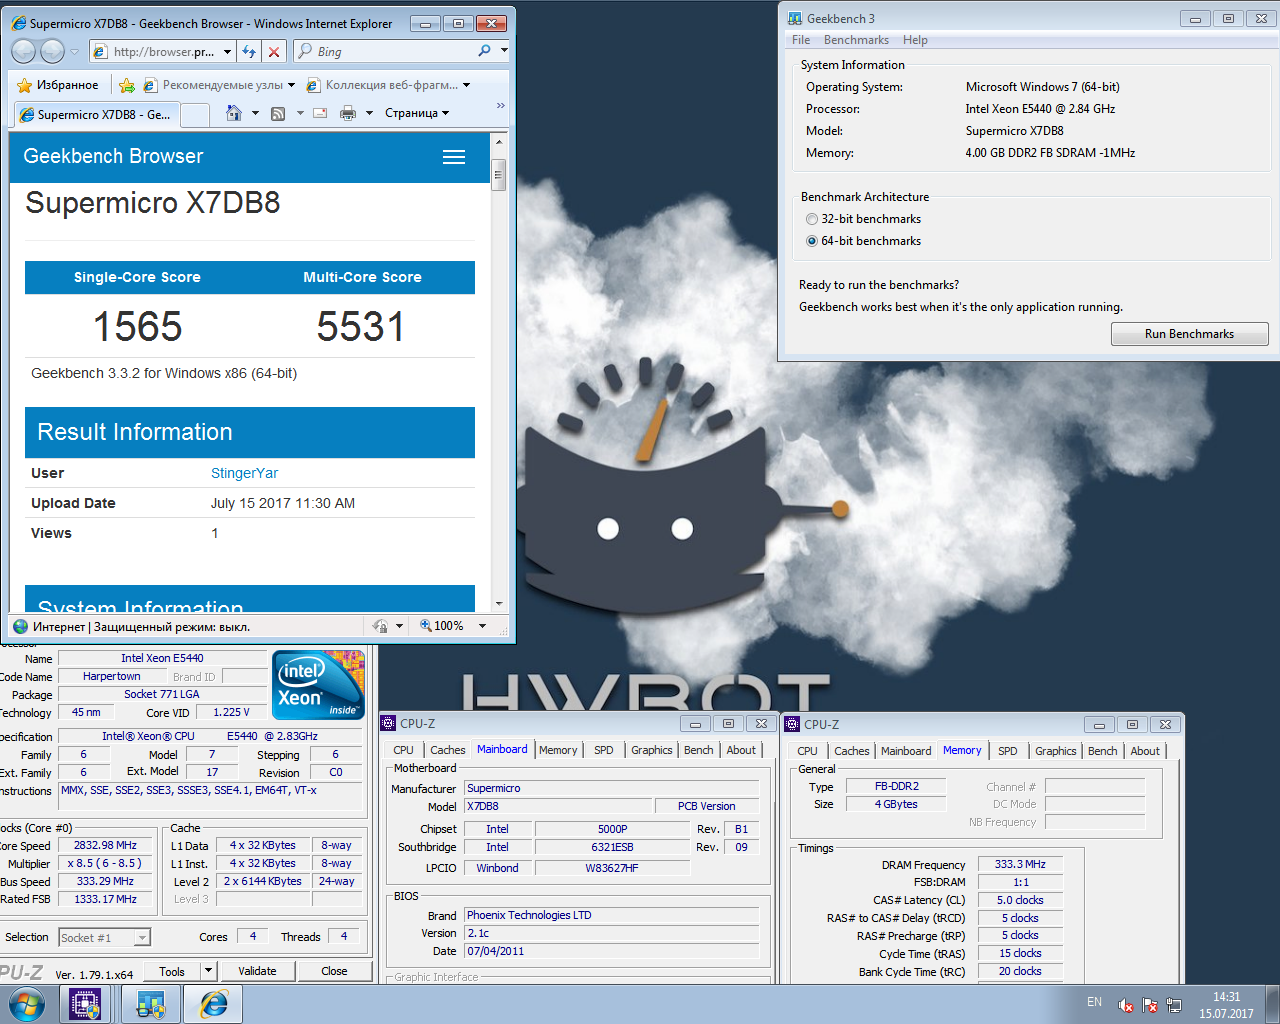Select the Supermicro X7DB8 browser tab
The image size is (1280, 1024).
[96, 115]
